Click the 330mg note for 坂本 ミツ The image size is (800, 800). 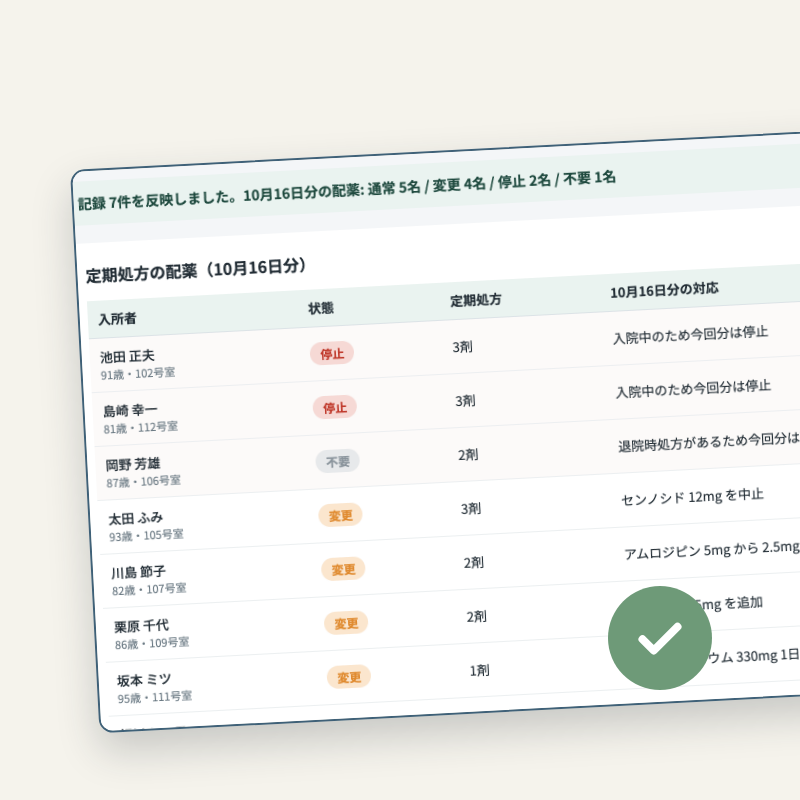pos(753,656)
